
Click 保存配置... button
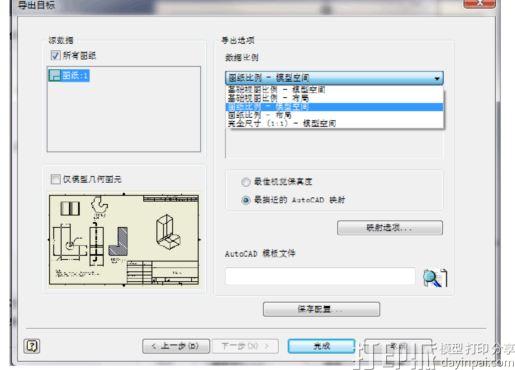[321, 309]
